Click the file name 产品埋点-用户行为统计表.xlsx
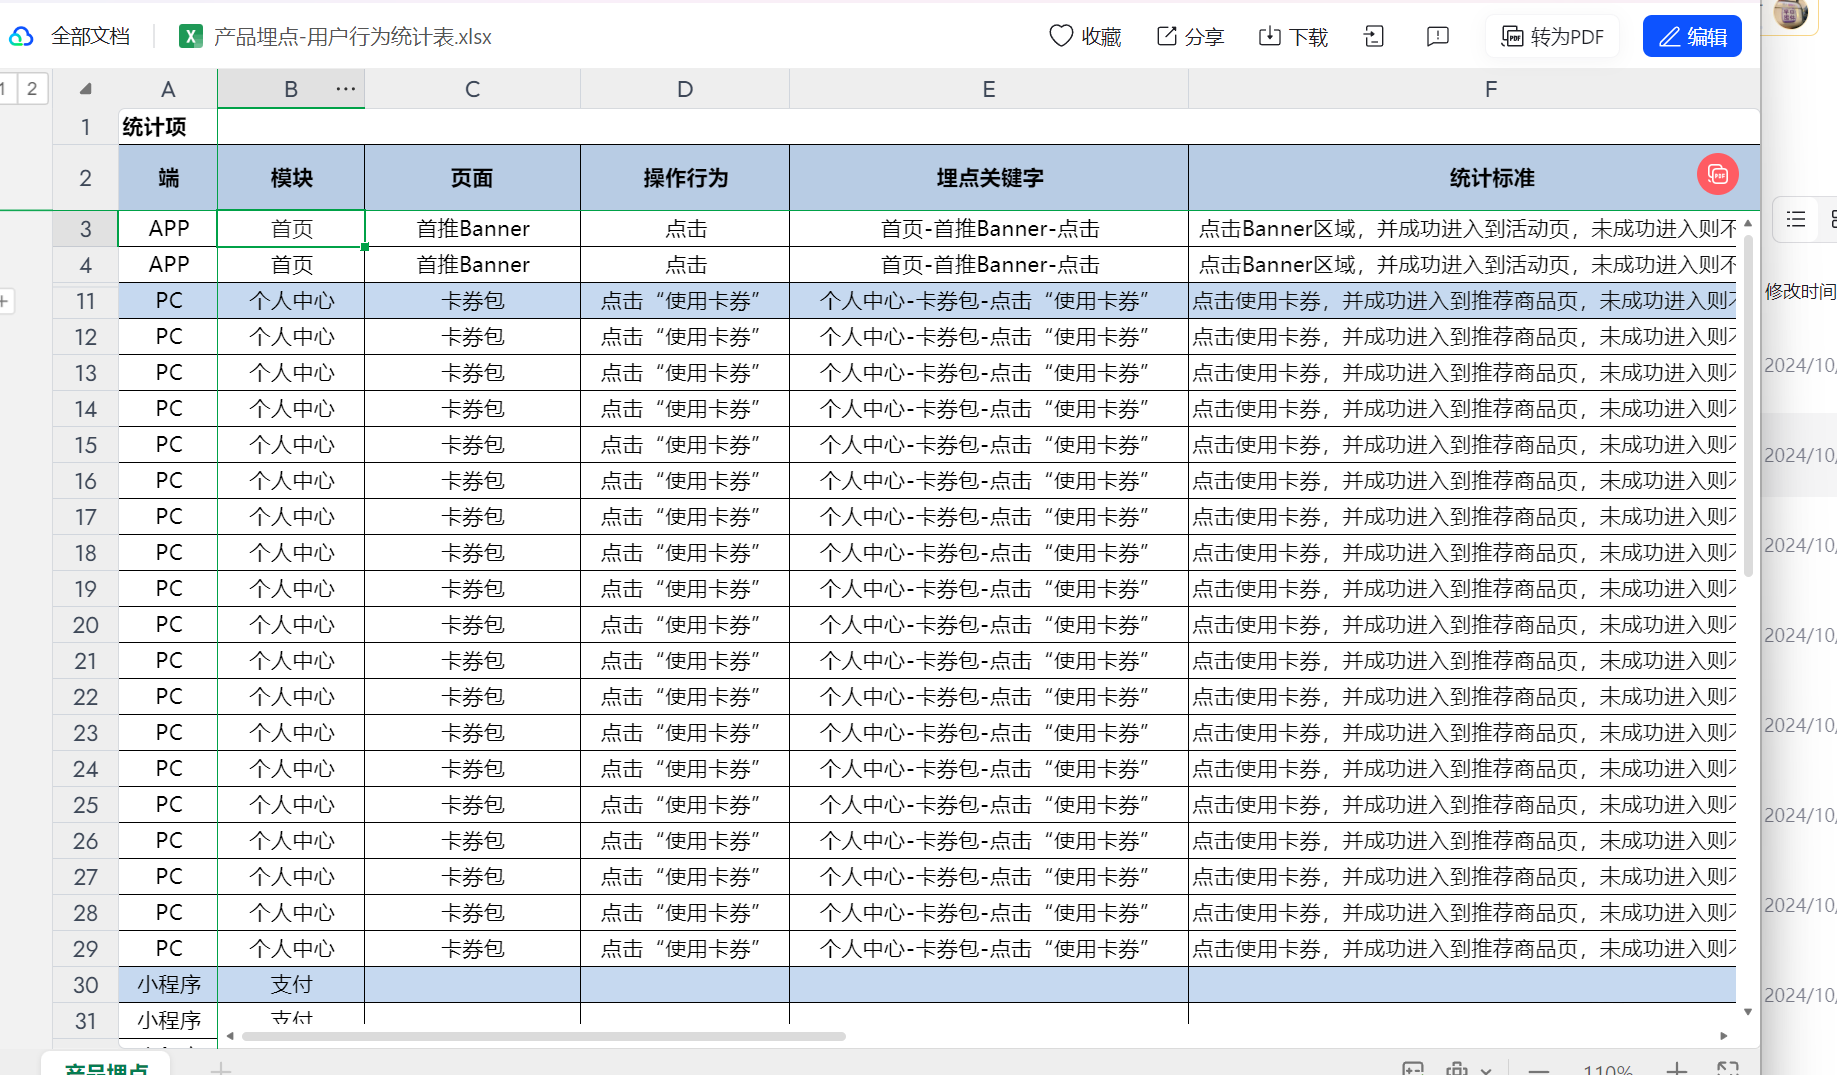Screen dimensions: 1837x1075 tap(353, 37)
